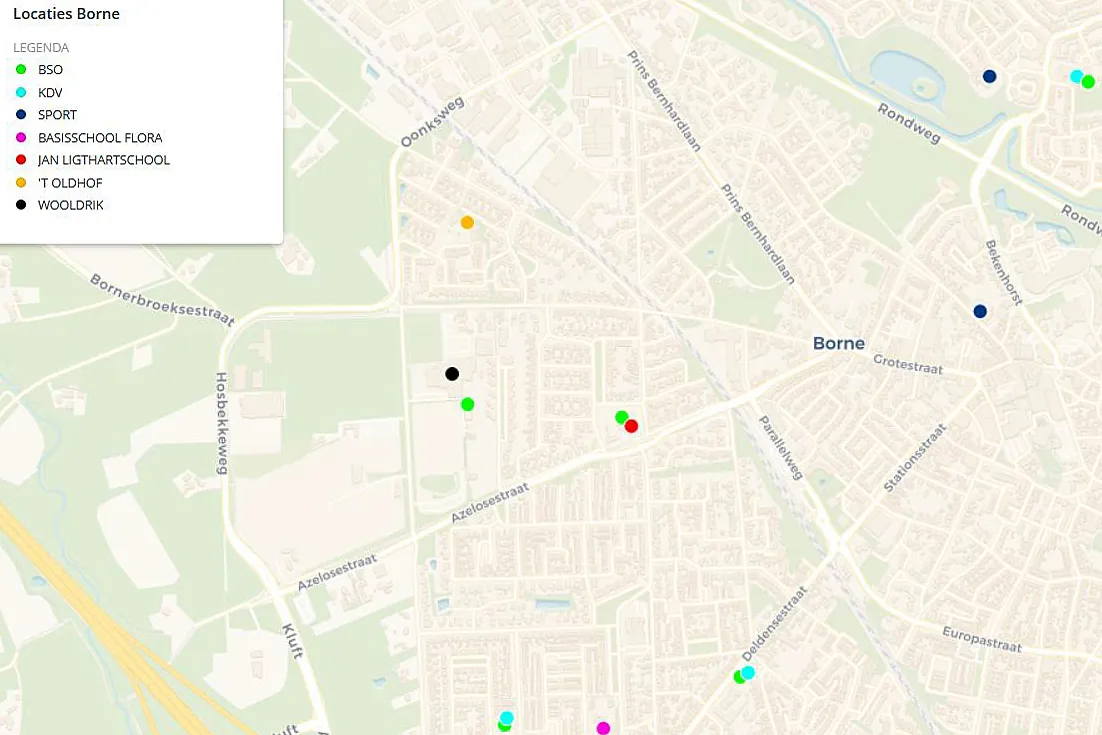
Task: Select the KDV legend label
Action: [x=50, y=93]
